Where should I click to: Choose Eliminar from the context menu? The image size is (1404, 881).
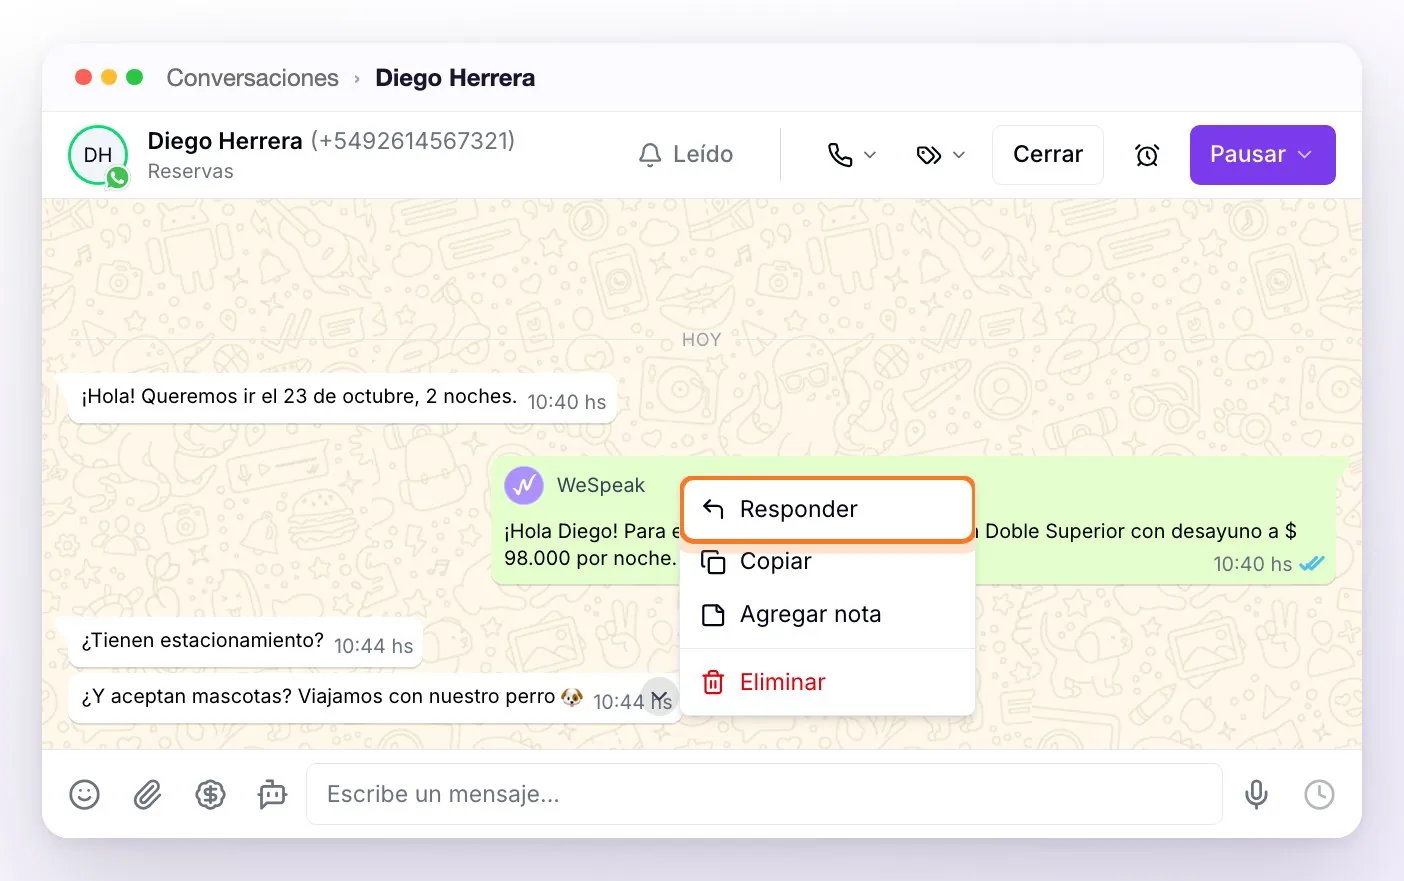pyautogui.click(x=828, y=682)
